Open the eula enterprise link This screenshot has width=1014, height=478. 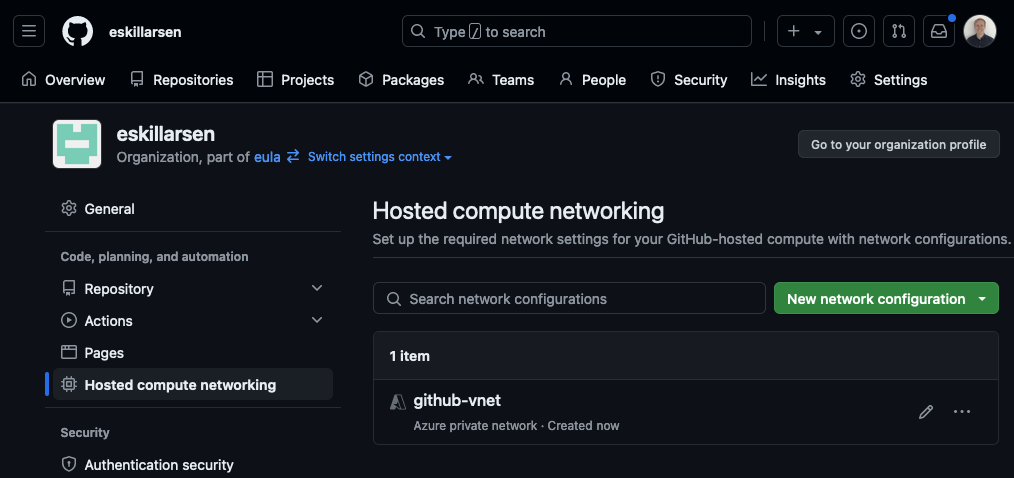click(x=267, y=157)
